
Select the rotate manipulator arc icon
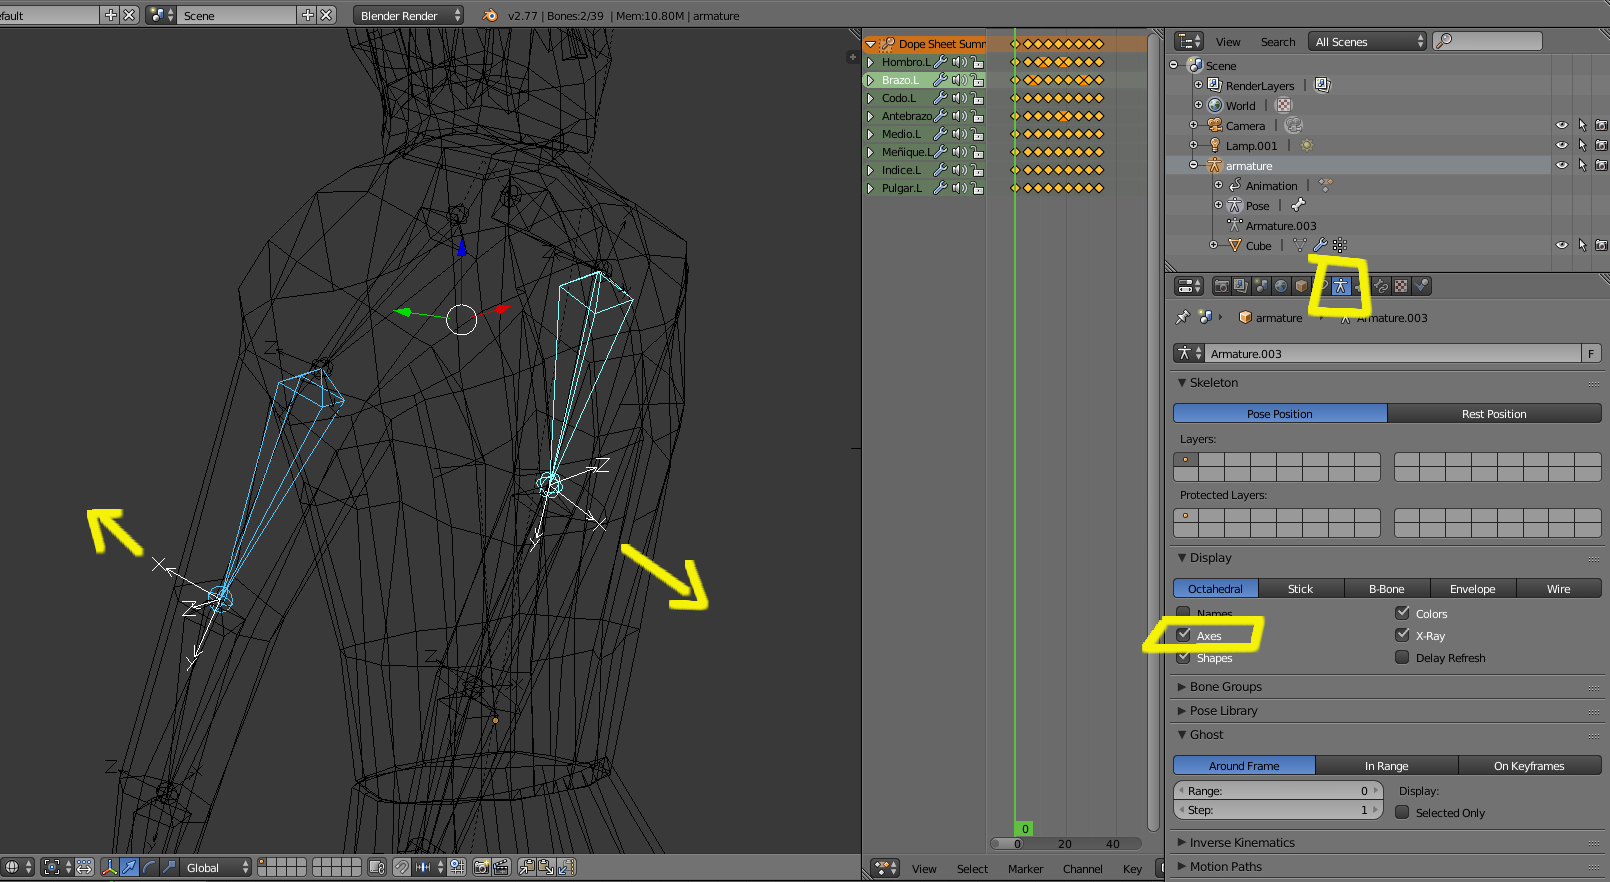click(x=149, y=867)
